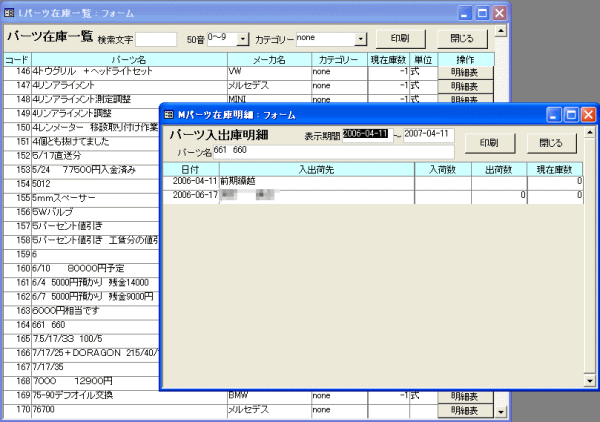Click the form icon in パーツ在庫明細 title bar
600x422 pixels.
pos(169,115)
